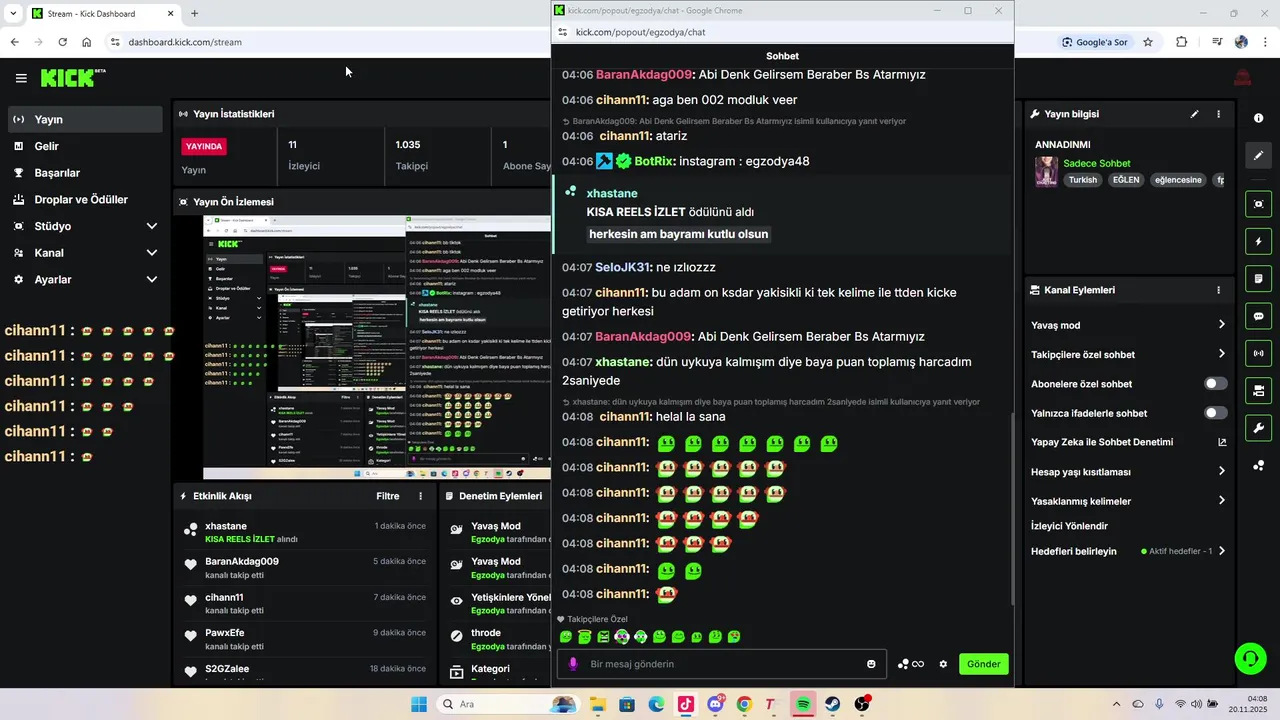Open Steam from the Windows taskbar
The height and width of the screenshot is (720, 1280).
pyautogui.click(x=832, y=704)
